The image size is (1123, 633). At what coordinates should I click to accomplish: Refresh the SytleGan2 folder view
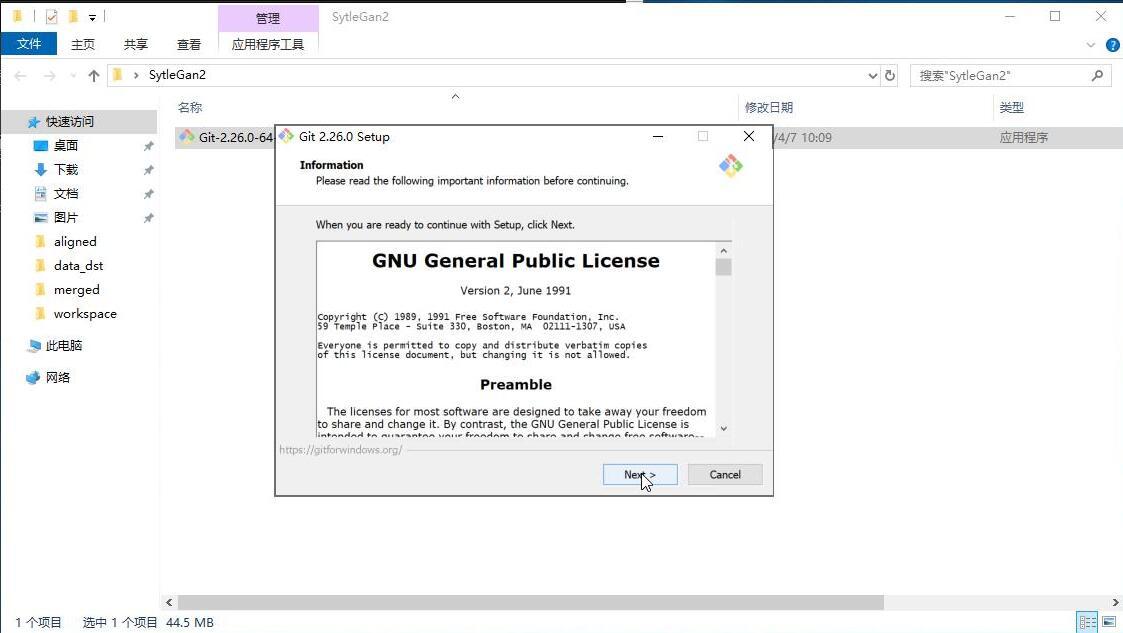890,75
